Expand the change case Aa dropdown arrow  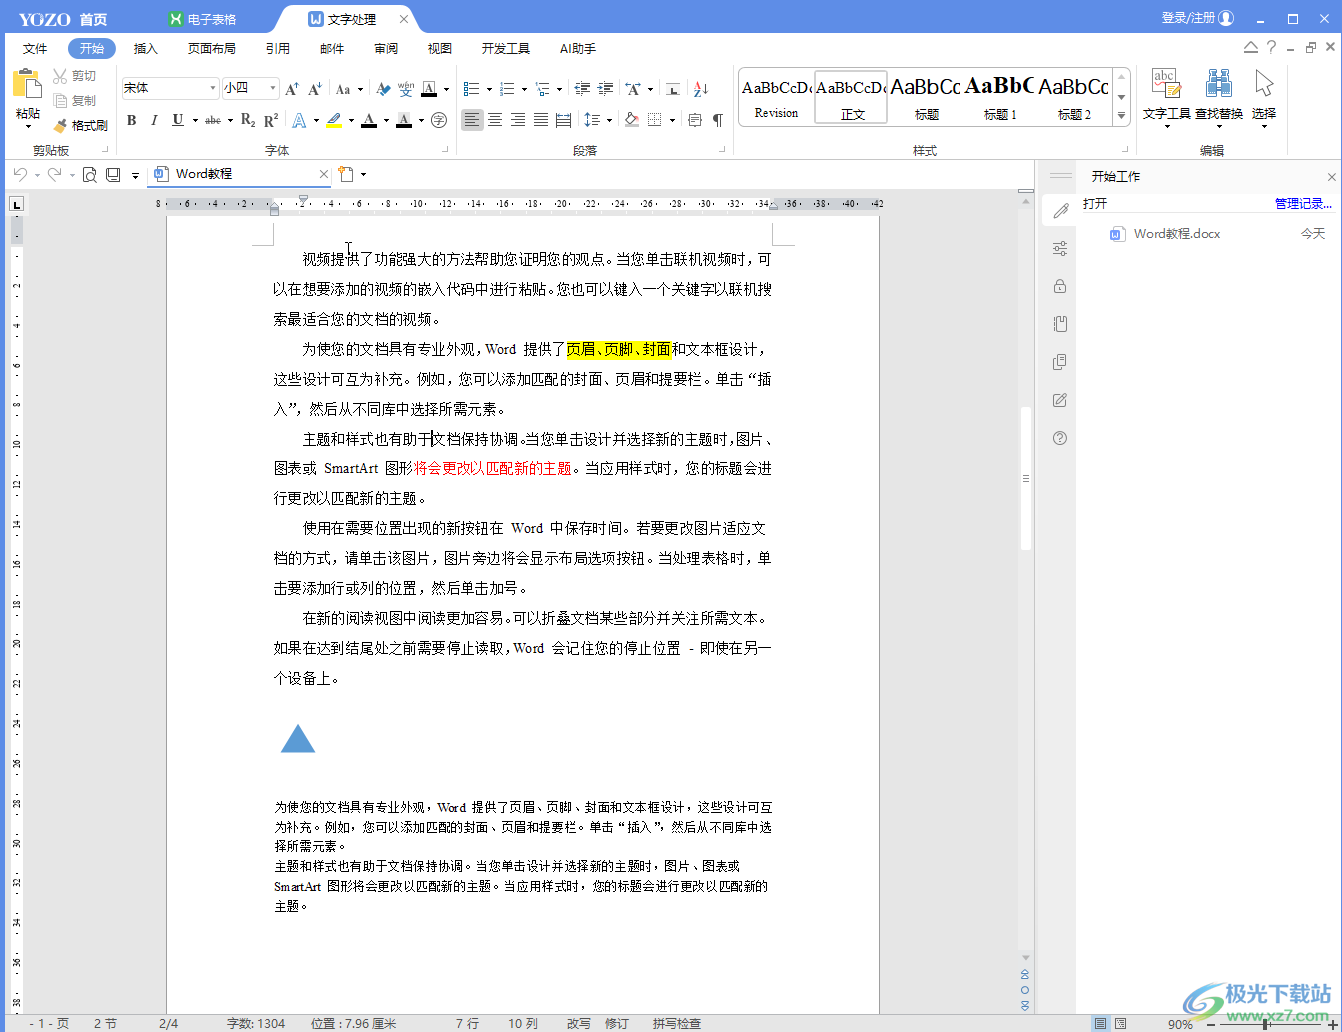361,89
